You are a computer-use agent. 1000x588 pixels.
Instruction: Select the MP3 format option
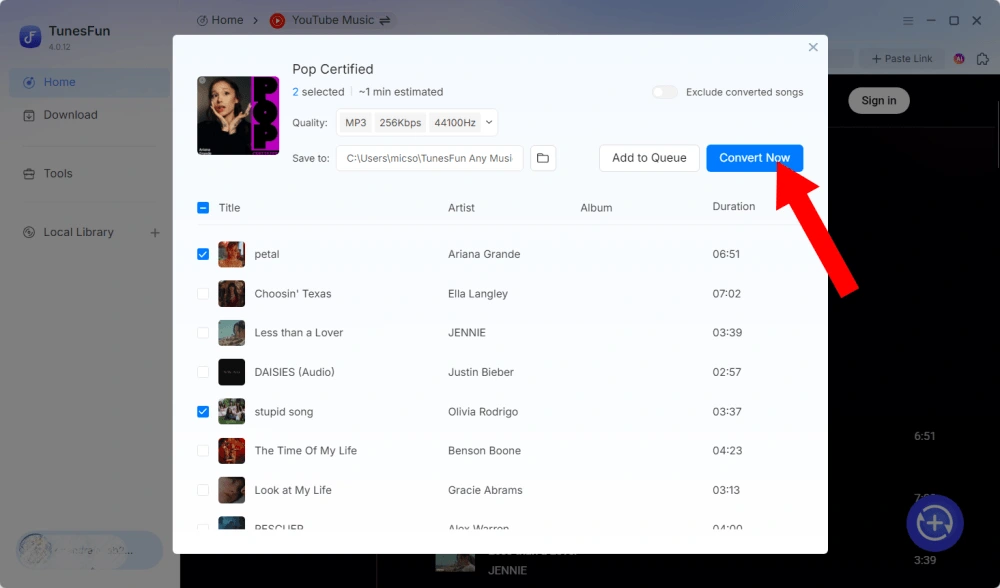point(355,122)
